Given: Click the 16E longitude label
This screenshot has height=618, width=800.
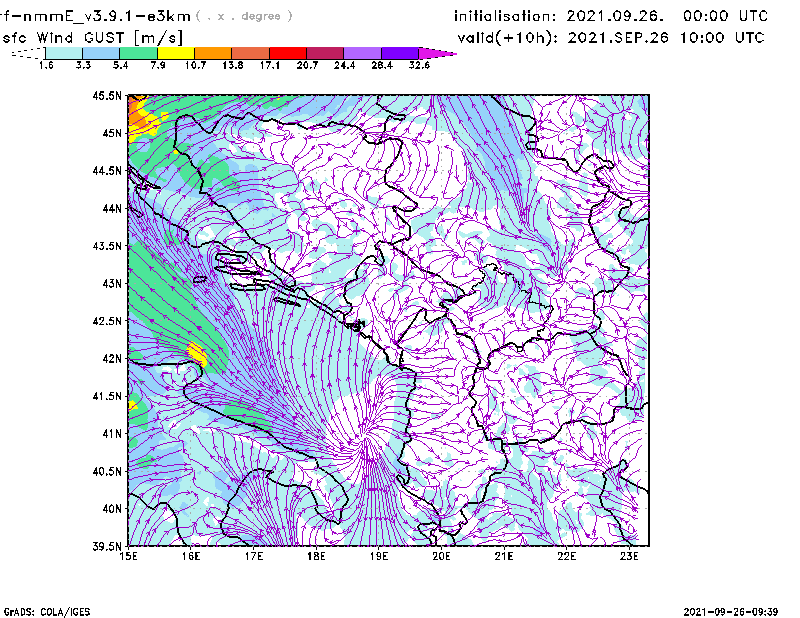Looking at the screenshot, I should [x=191, y=556].
